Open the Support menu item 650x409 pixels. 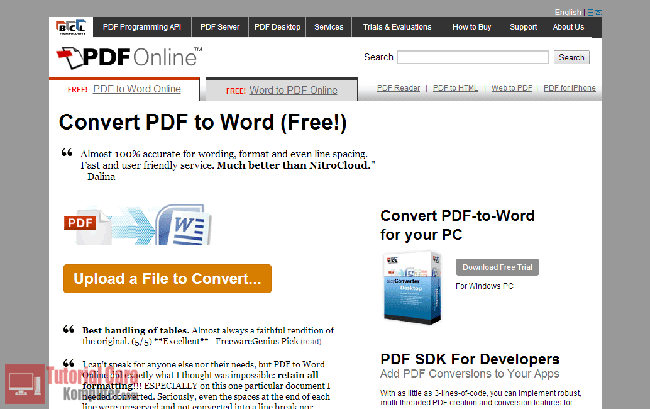[523, 27]
